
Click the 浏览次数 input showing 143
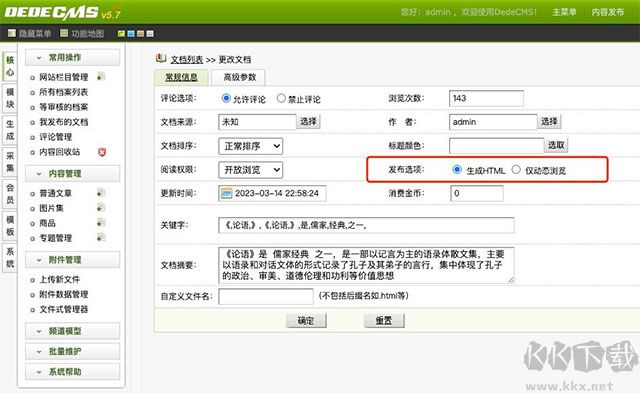pyautogui.click(x=486, y=98)
